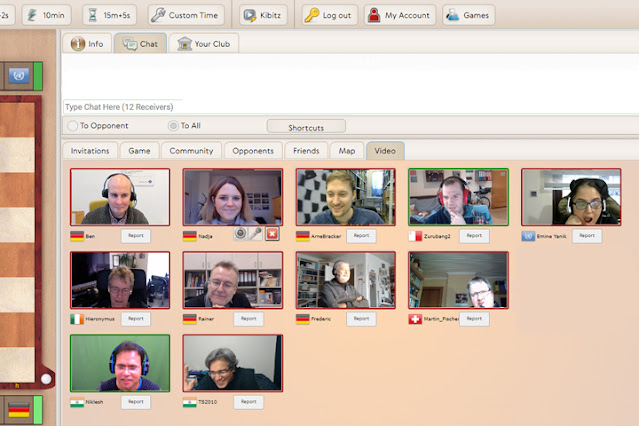Click the webcam icon under Nadja's video
Image resolution: width=639 pixels, height=426 pixels.
[240, 234]
